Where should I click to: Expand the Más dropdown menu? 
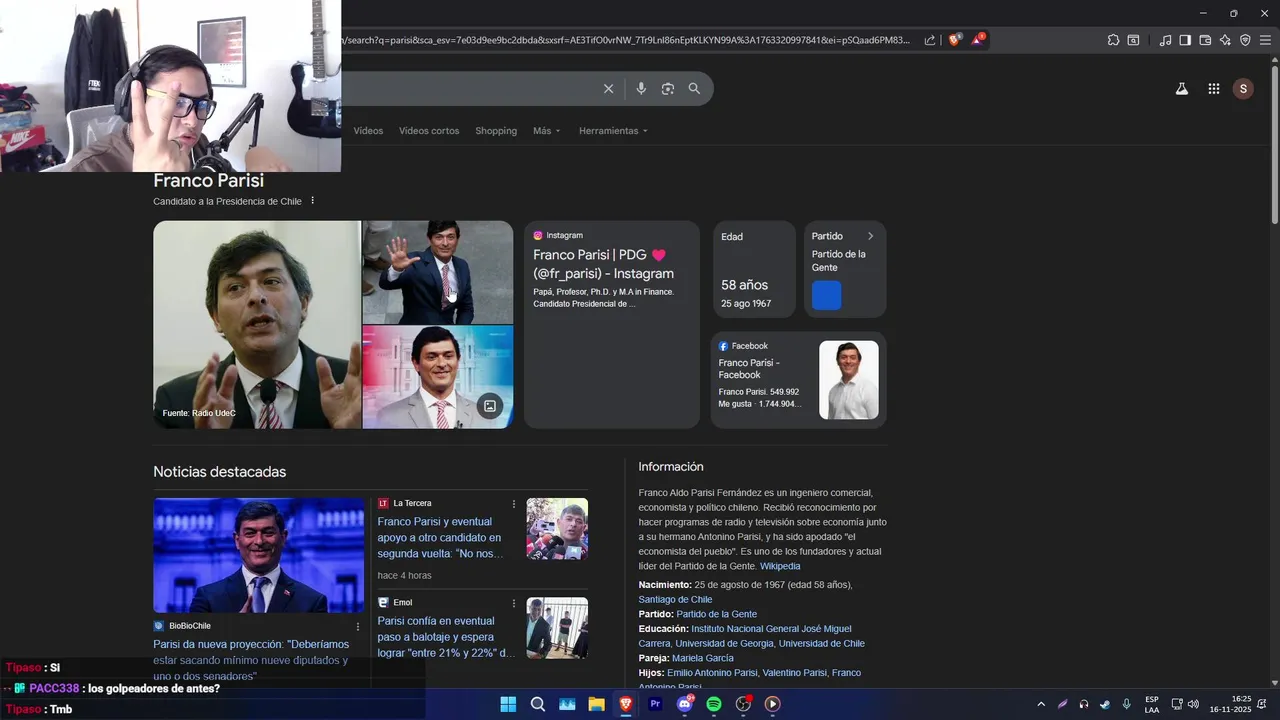click(x=547, y=131)
